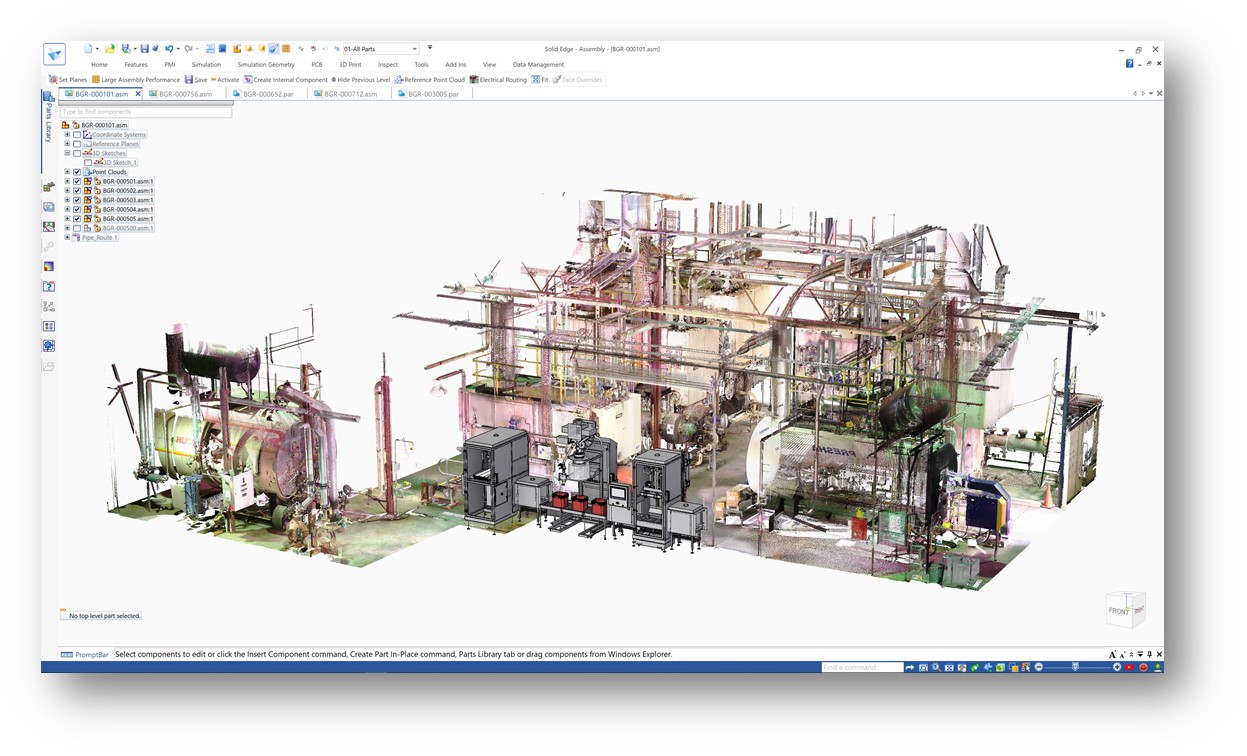The width and height of the screenshot is (1247, 756).
Task: Click the Hide Previous Level button
Action: point(361,80)
